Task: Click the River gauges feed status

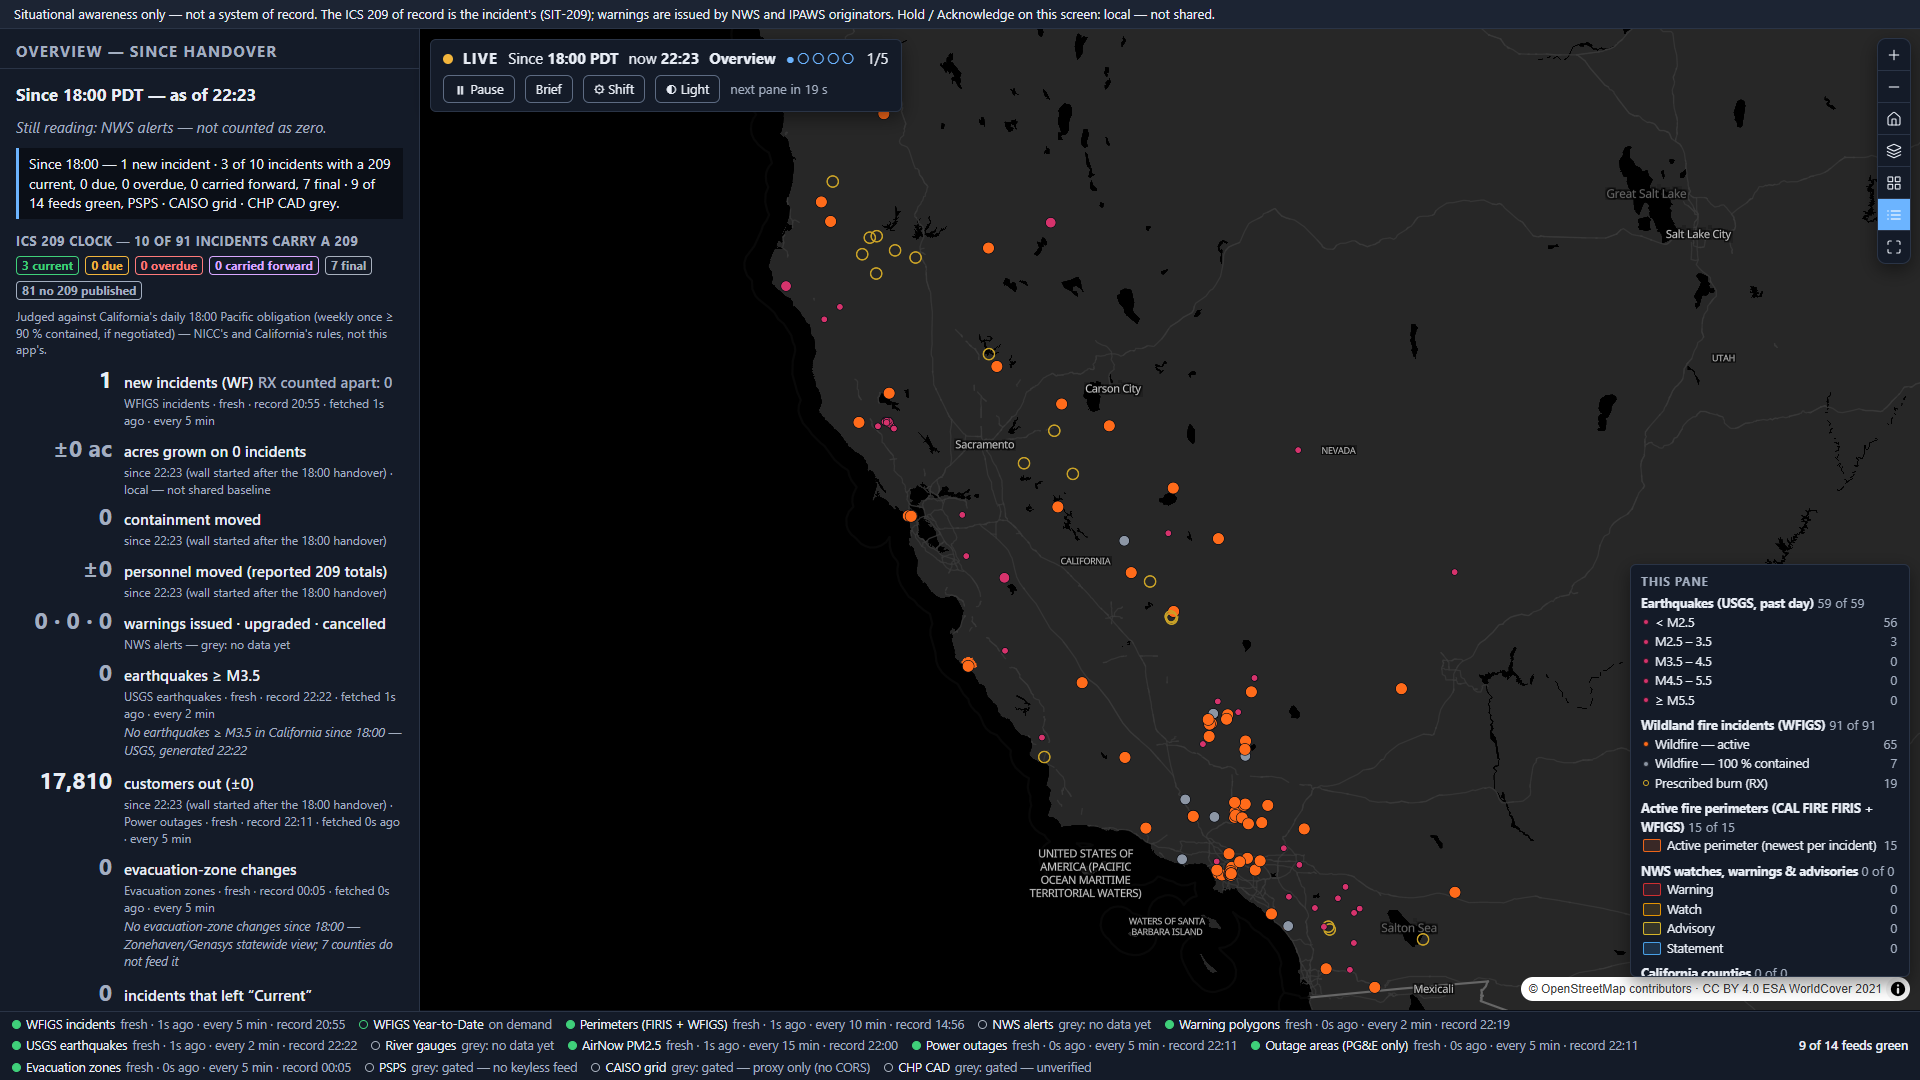Action: 462,1046
